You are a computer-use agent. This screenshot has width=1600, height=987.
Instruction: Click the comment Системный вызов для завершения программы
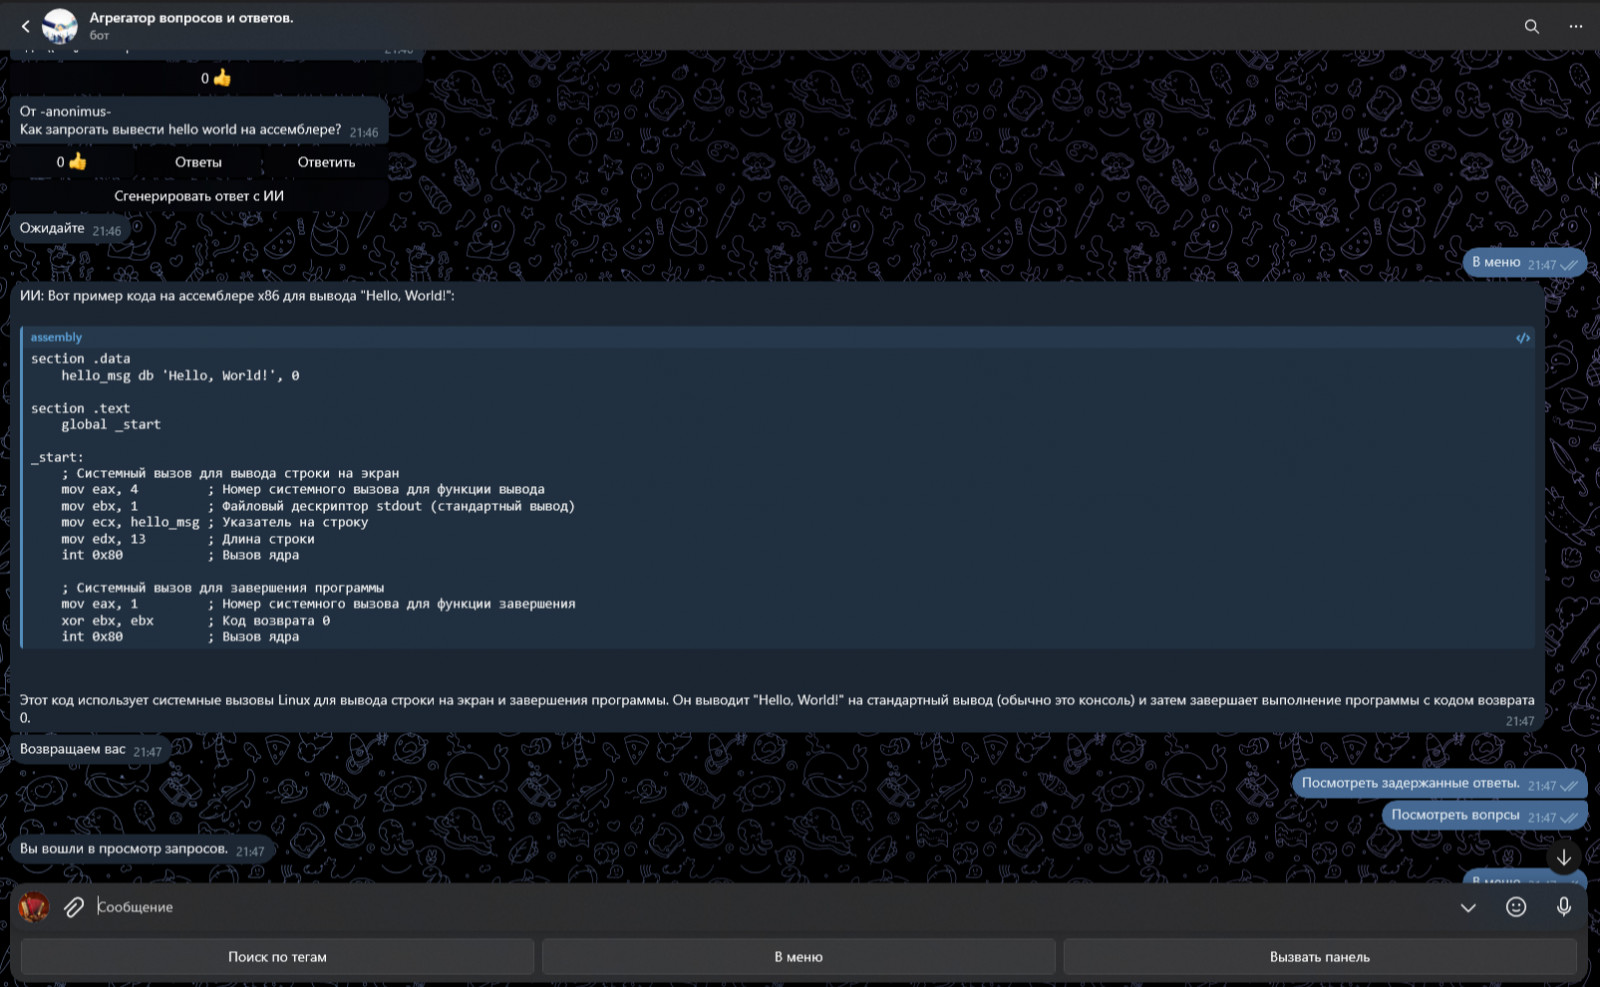[x=223, y=588]
